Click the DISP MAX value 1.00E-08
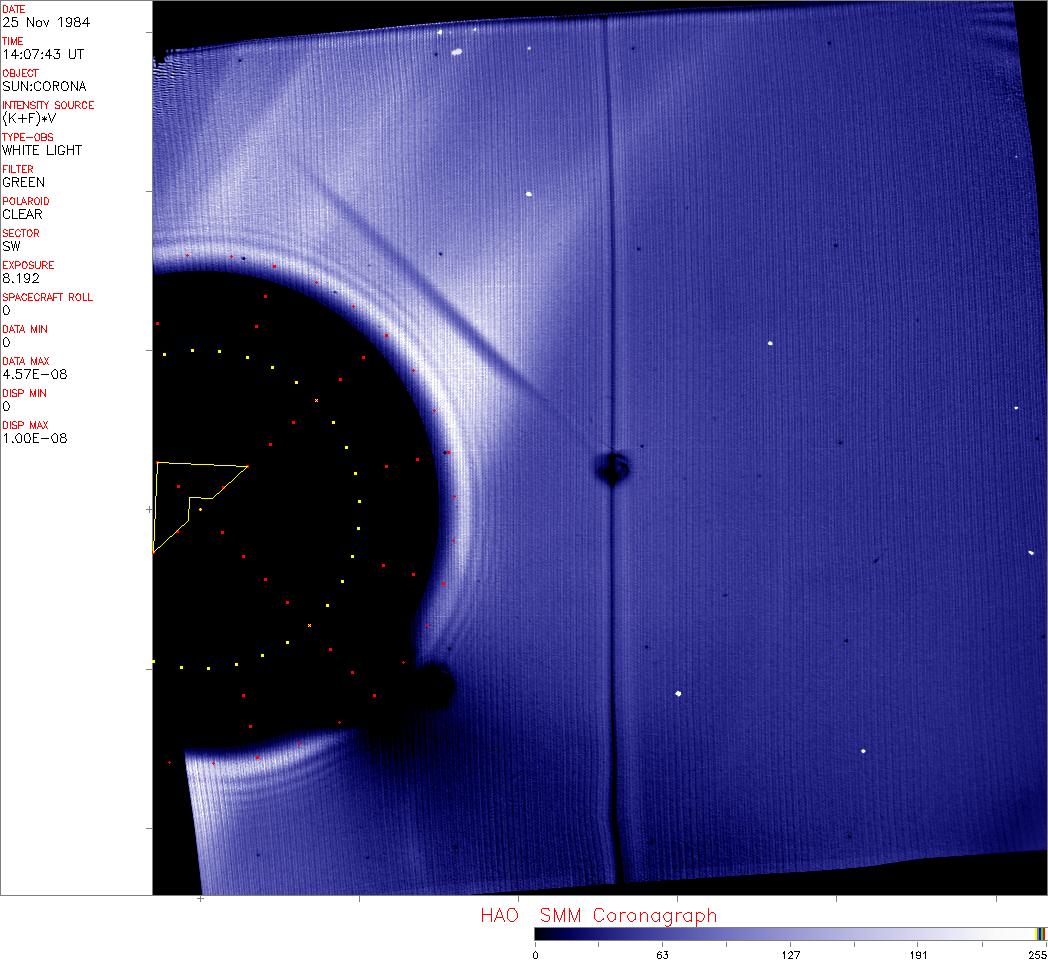This screenshot has height=960, width=1048. coord(35,438)
